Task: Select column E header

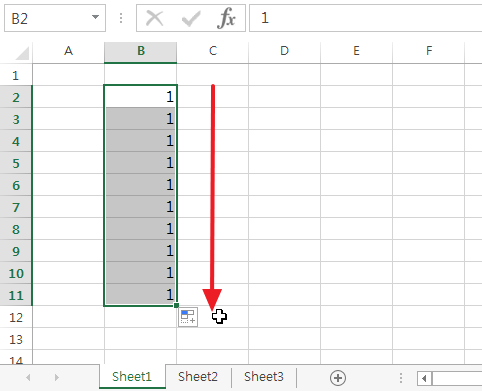Action: (356, 52)
